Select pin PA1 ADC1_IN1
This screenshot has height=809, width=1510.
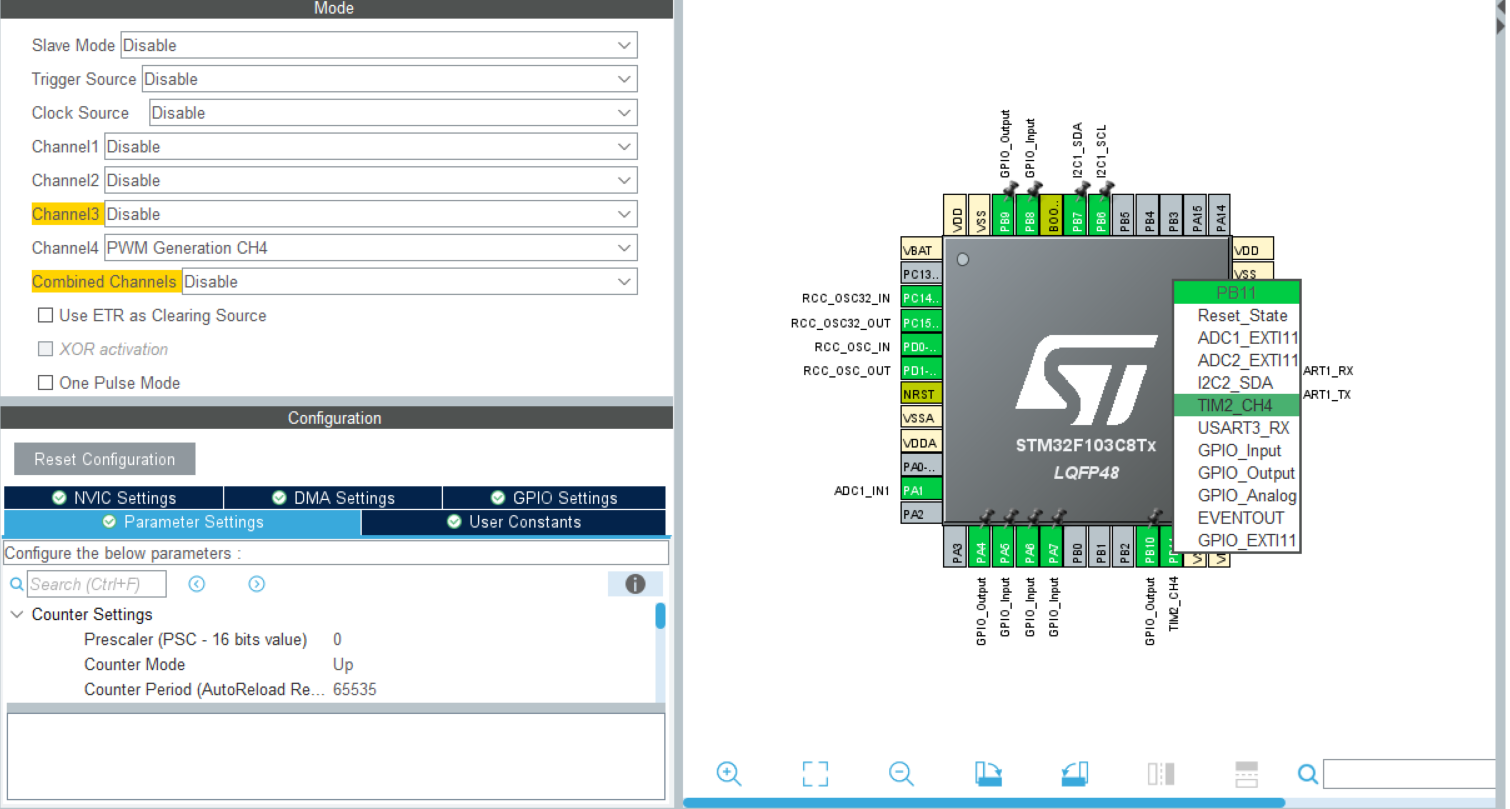pyautogui.click(x=921, y=490)
